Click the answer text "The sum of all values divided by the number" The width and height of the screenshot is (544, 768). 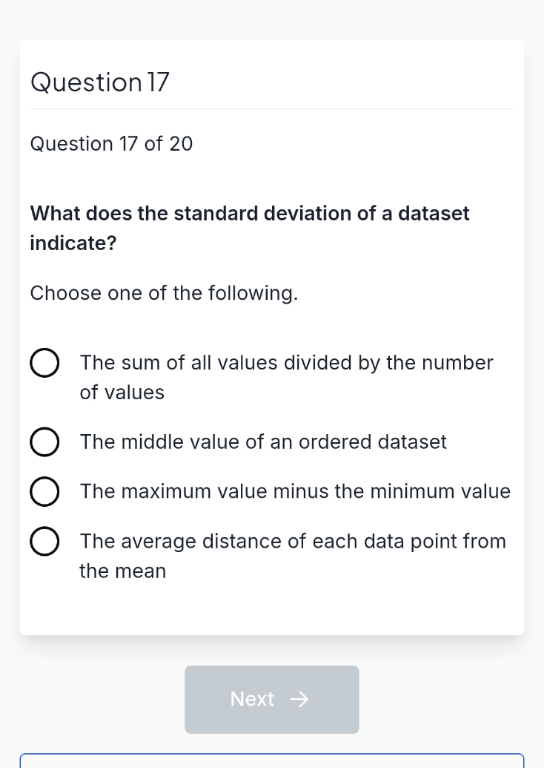(286, 363)
